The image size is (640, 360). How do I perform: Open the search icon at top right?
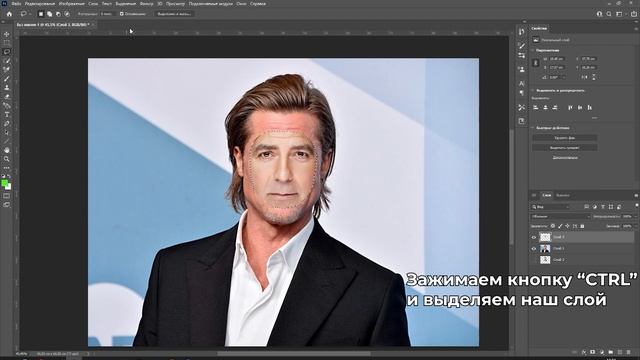pos(609,14)
